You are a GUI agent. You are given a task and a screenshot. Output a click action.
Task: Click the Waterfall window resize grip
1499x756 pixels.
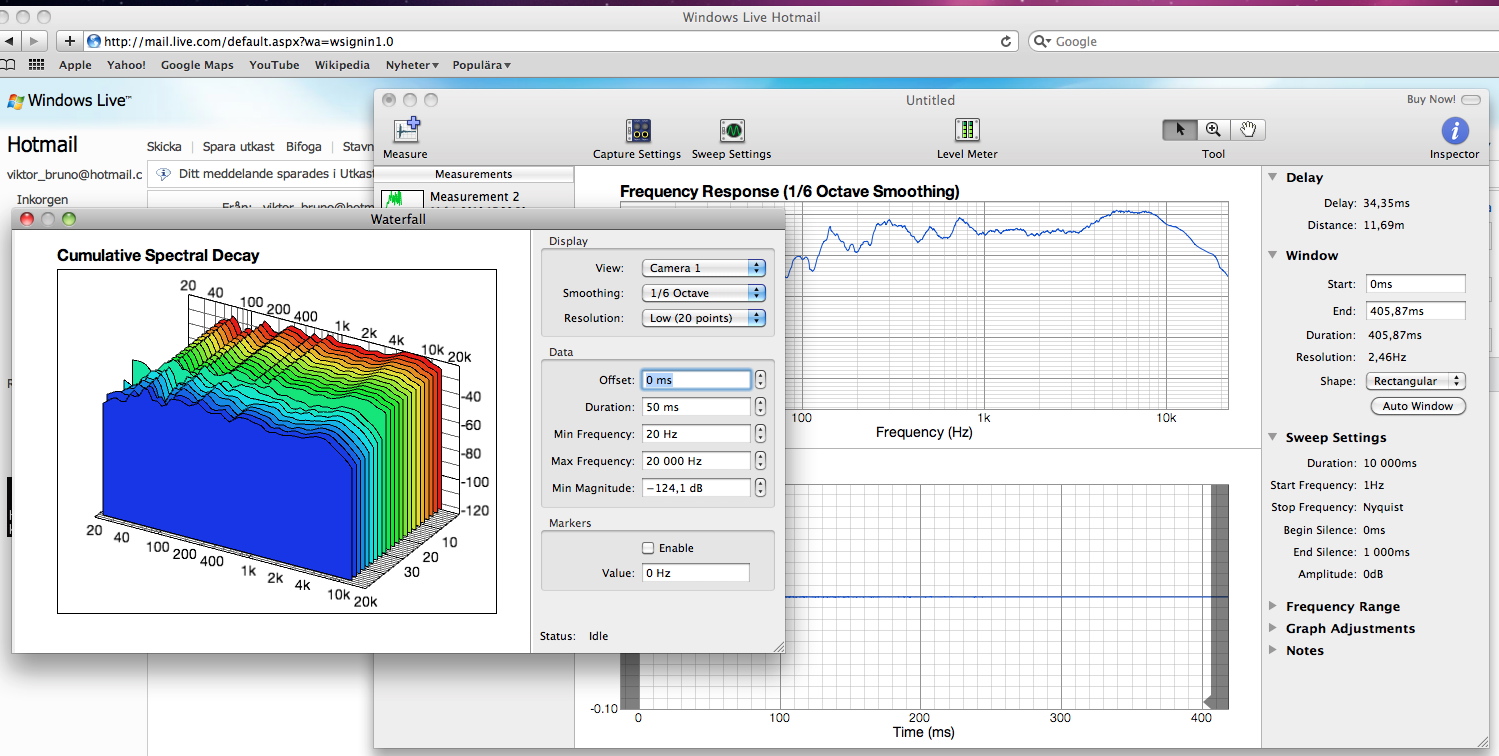(778, 647)
